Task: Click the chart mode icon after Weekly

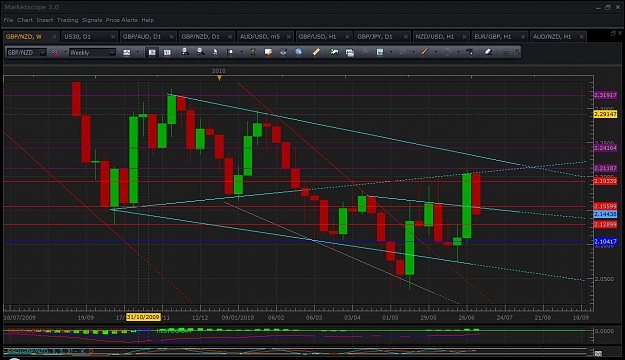Action: tap(126, 52)
